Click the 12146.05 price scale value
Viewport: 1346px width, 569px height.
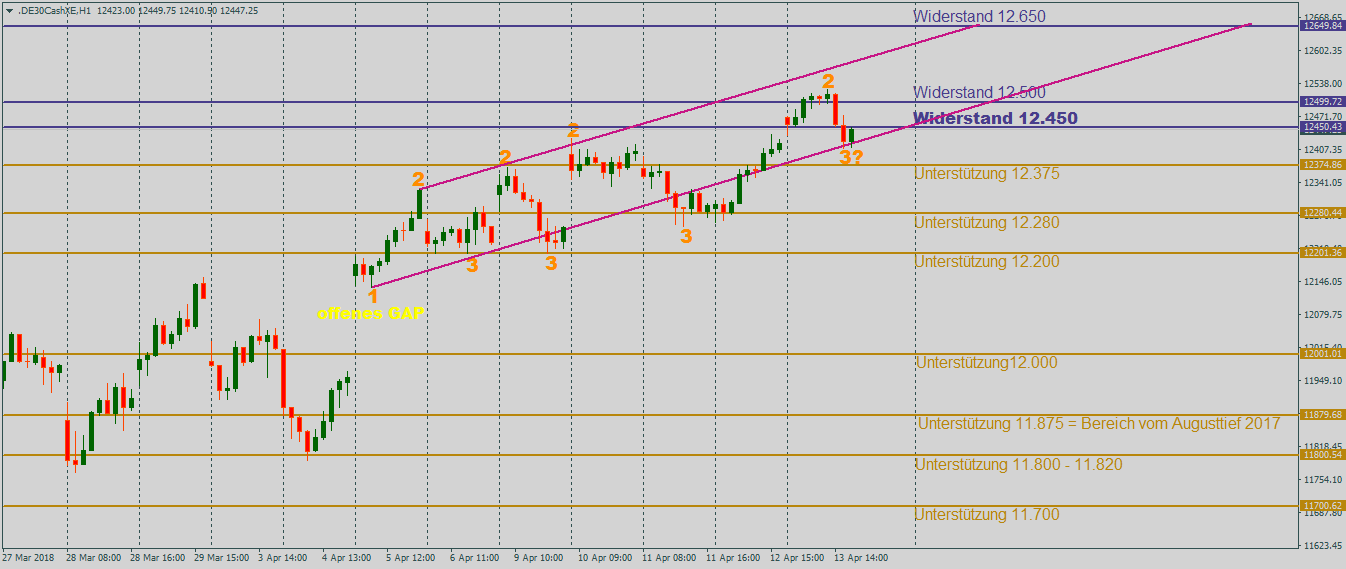pyautogui.click(x=1322, y=282)
